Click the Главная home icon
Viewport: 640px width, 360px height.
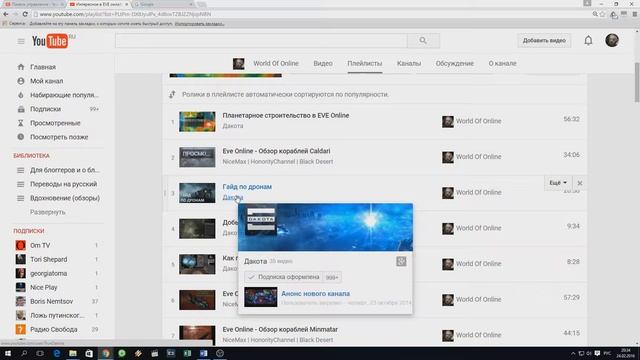(x=21, y=67)
